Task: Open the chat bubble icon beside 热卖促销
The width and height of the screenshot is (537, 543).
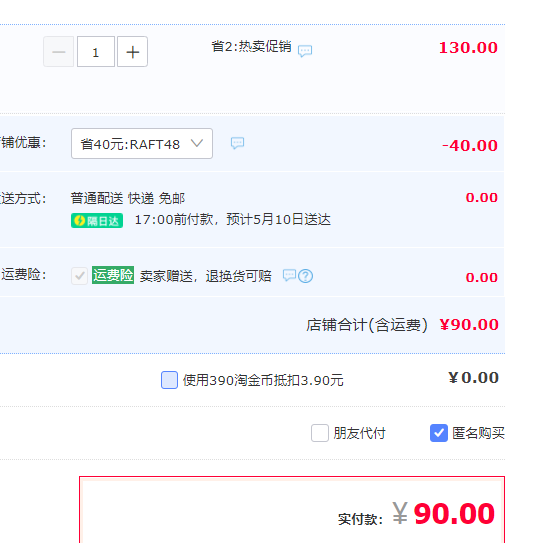Action: pos(305,51)
